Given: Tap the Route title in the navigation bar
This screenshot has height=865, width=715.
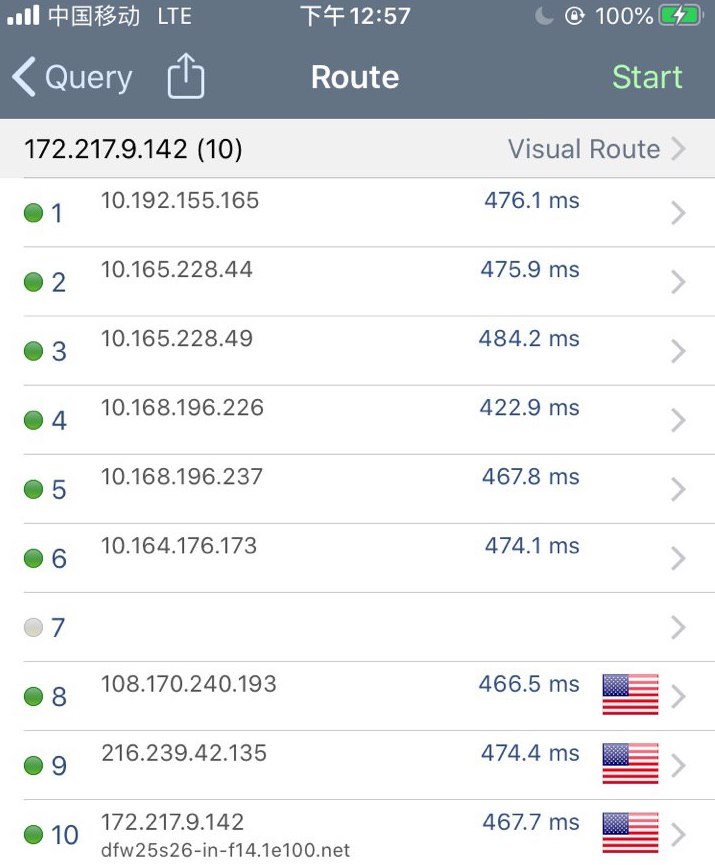Looking at the screenshot, I should pyautogui.click(x=355, y=77).
